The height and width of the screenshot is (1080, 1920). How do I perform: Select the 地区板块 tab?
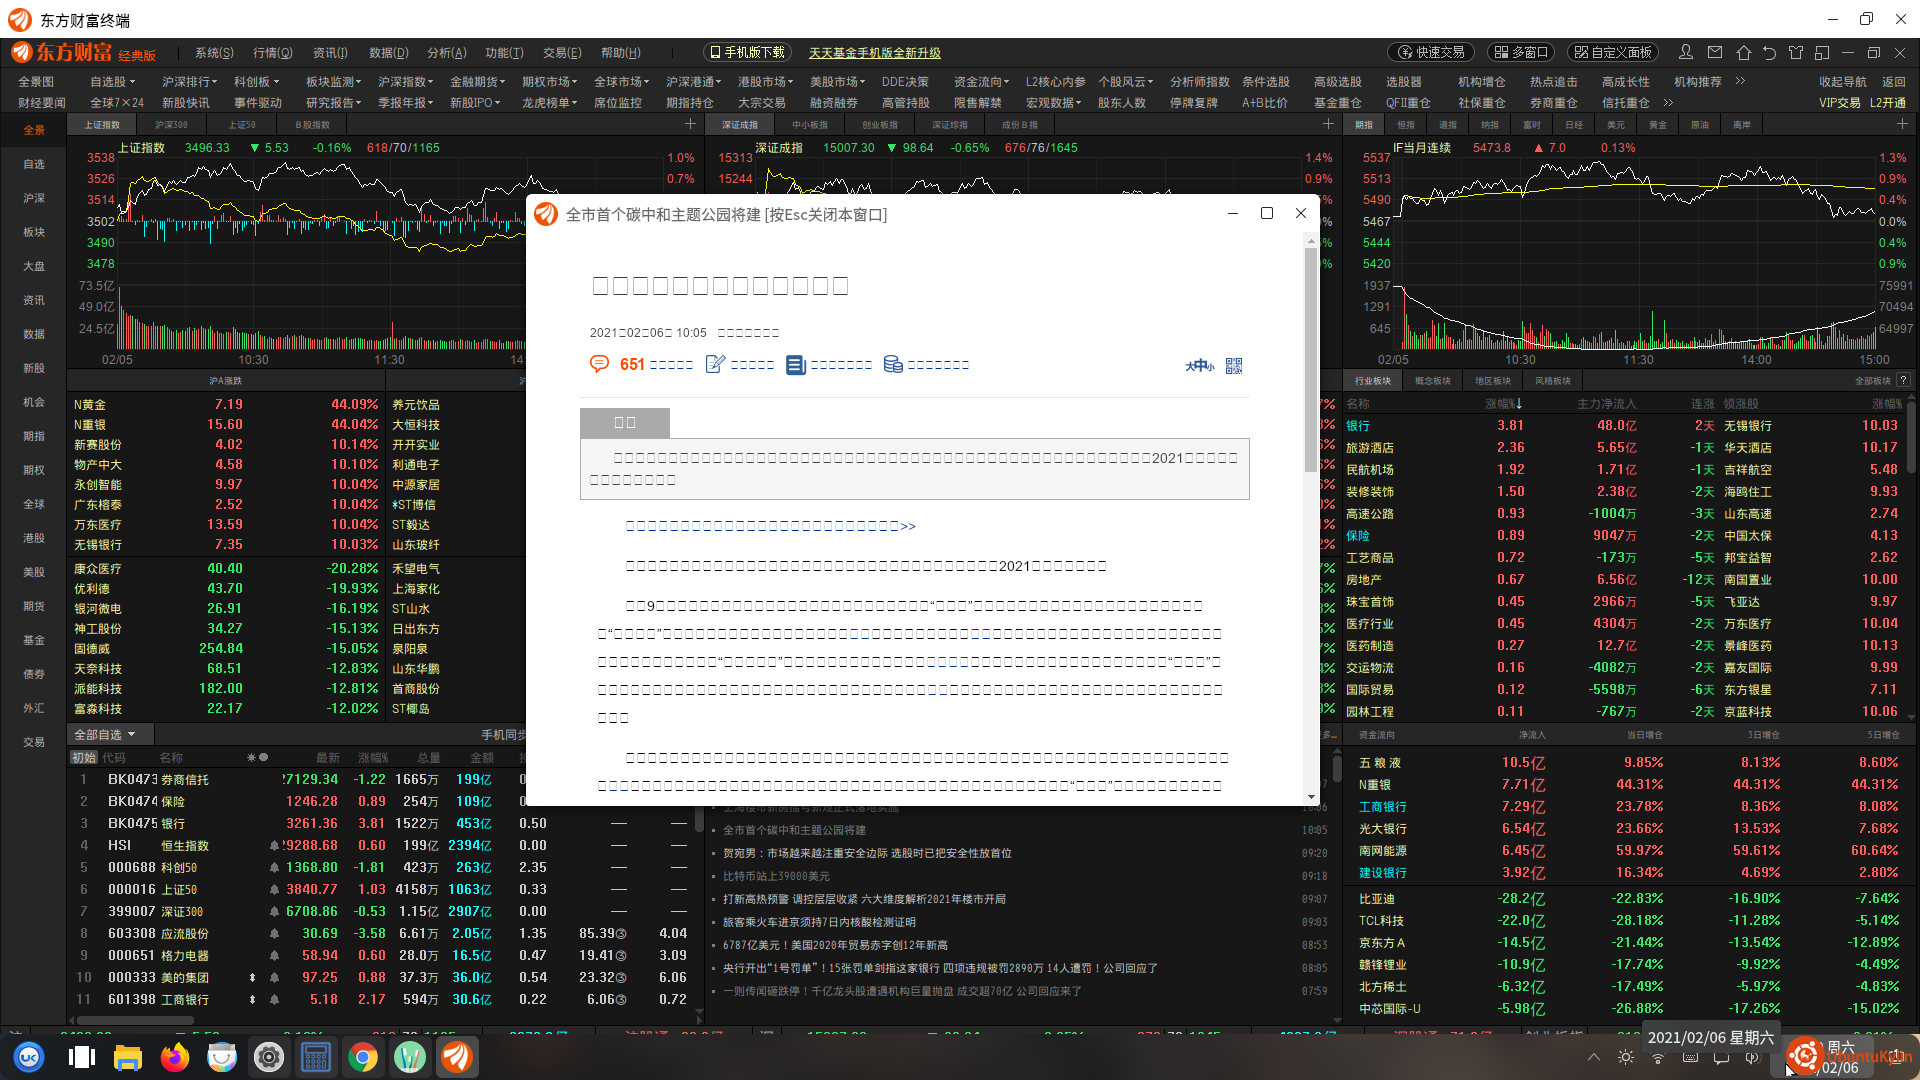point(1493,381)
